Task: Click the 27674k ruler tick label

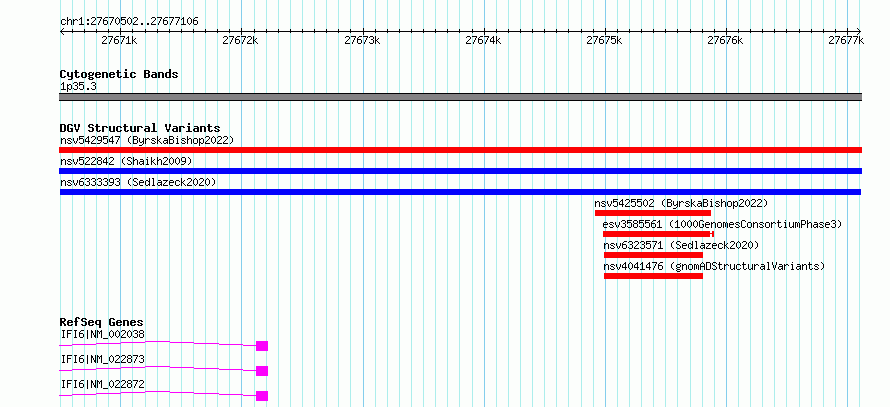Action: pos(483,40)
